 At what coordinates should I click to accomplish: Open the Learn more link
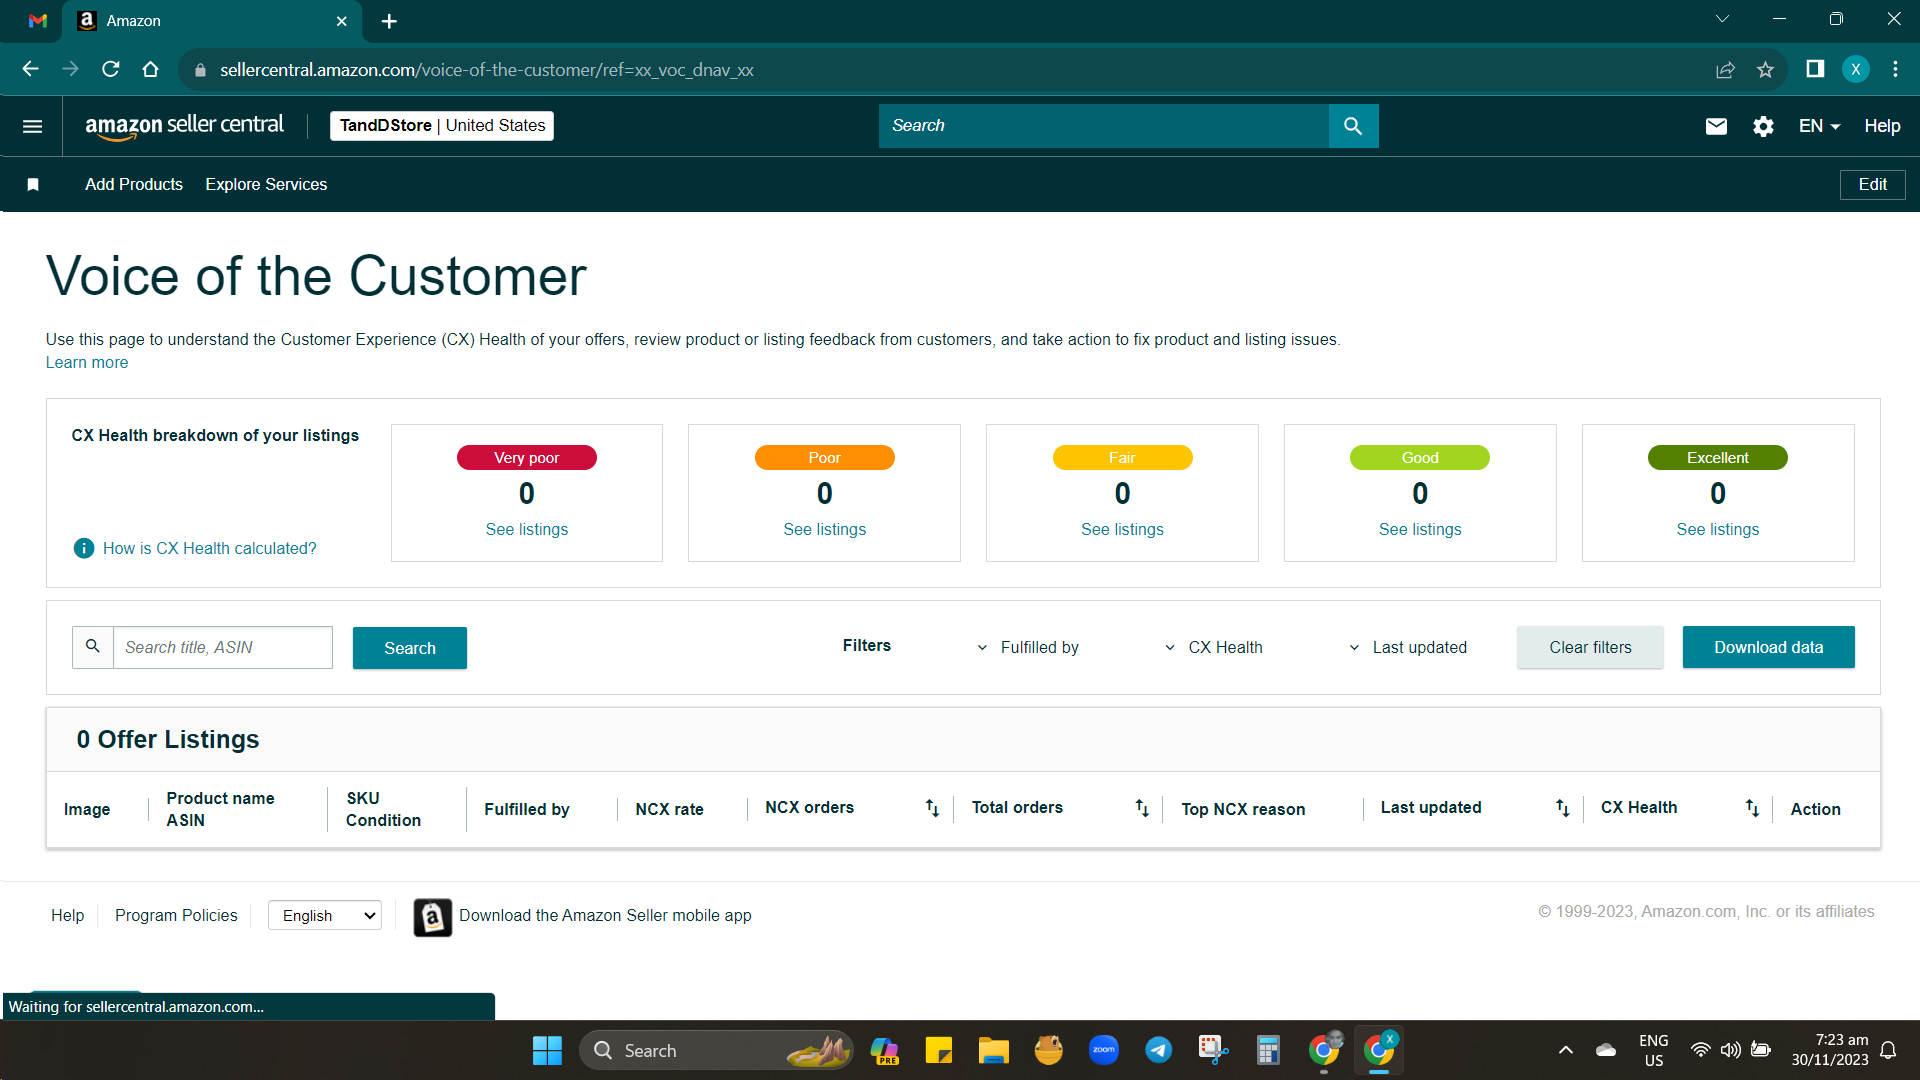[87, 363]
